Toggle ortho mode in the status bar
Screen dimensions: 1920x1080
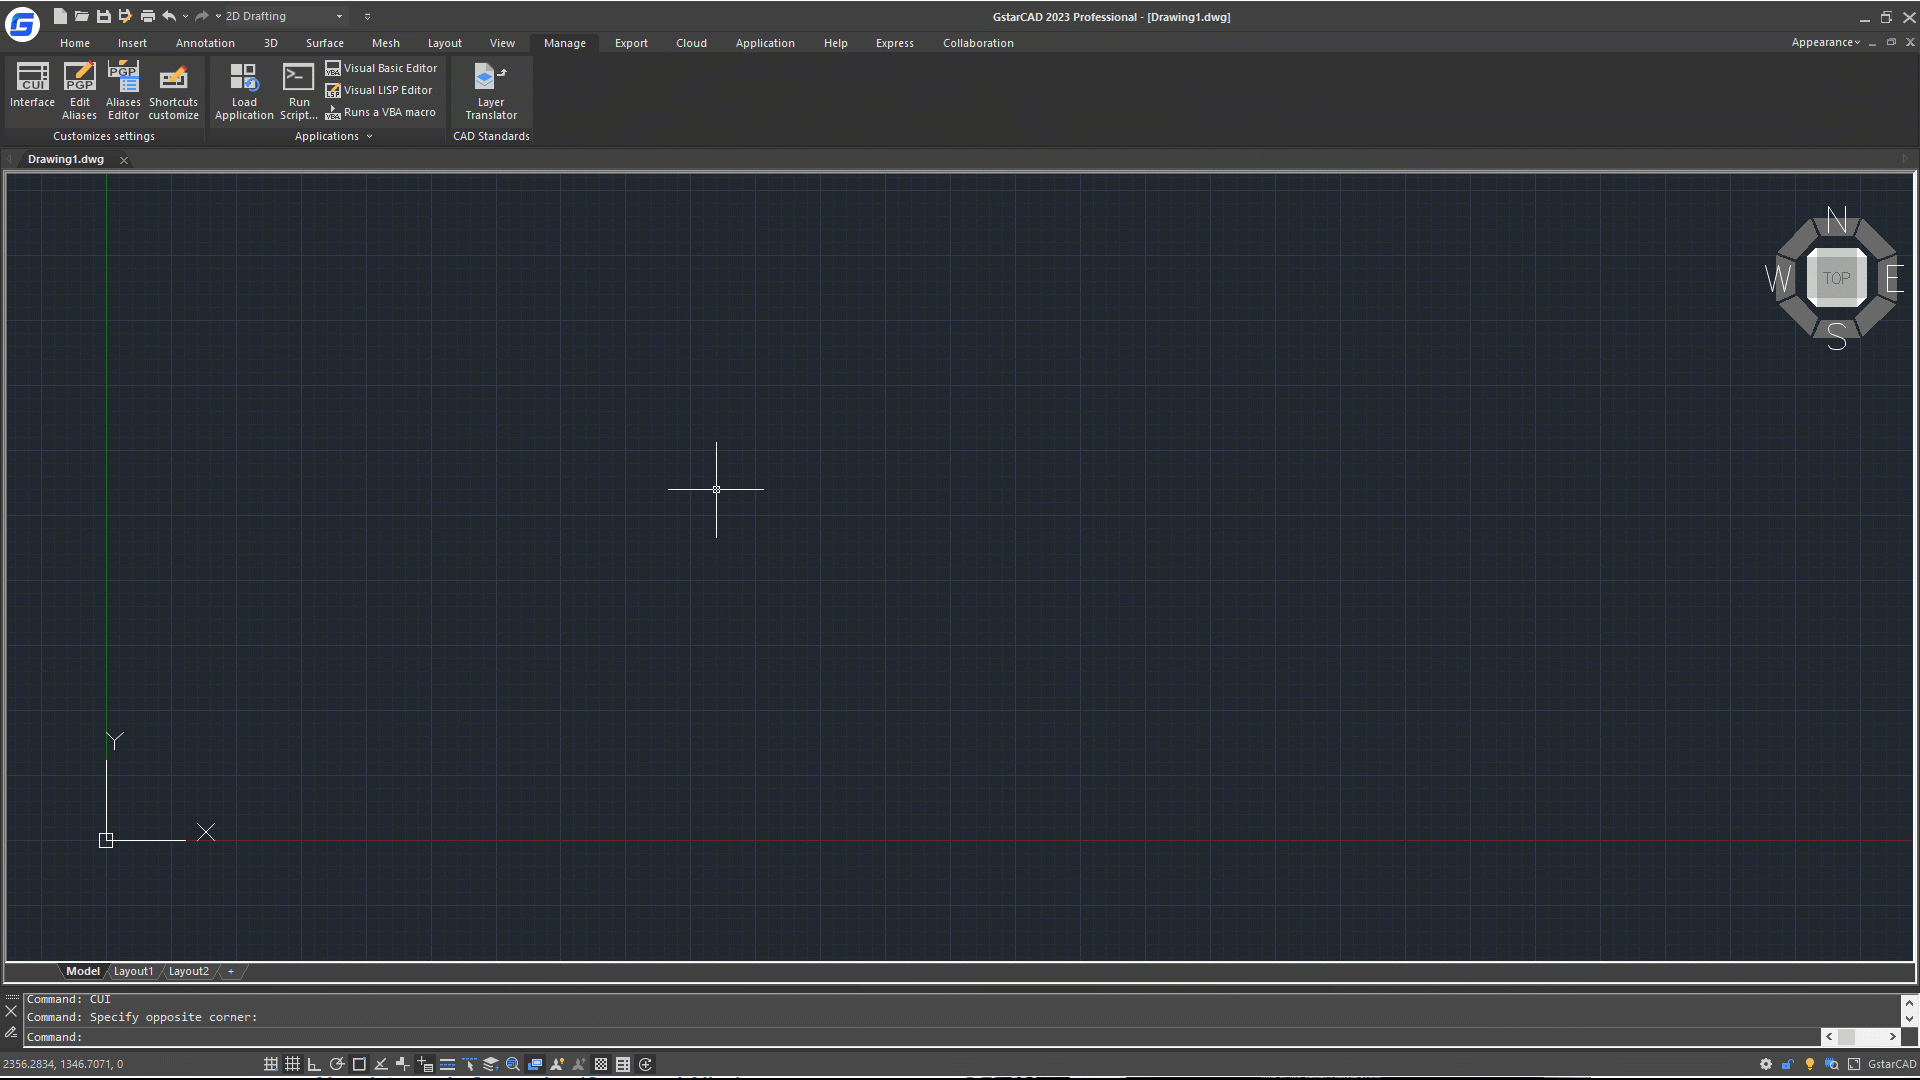point(314,1064)
